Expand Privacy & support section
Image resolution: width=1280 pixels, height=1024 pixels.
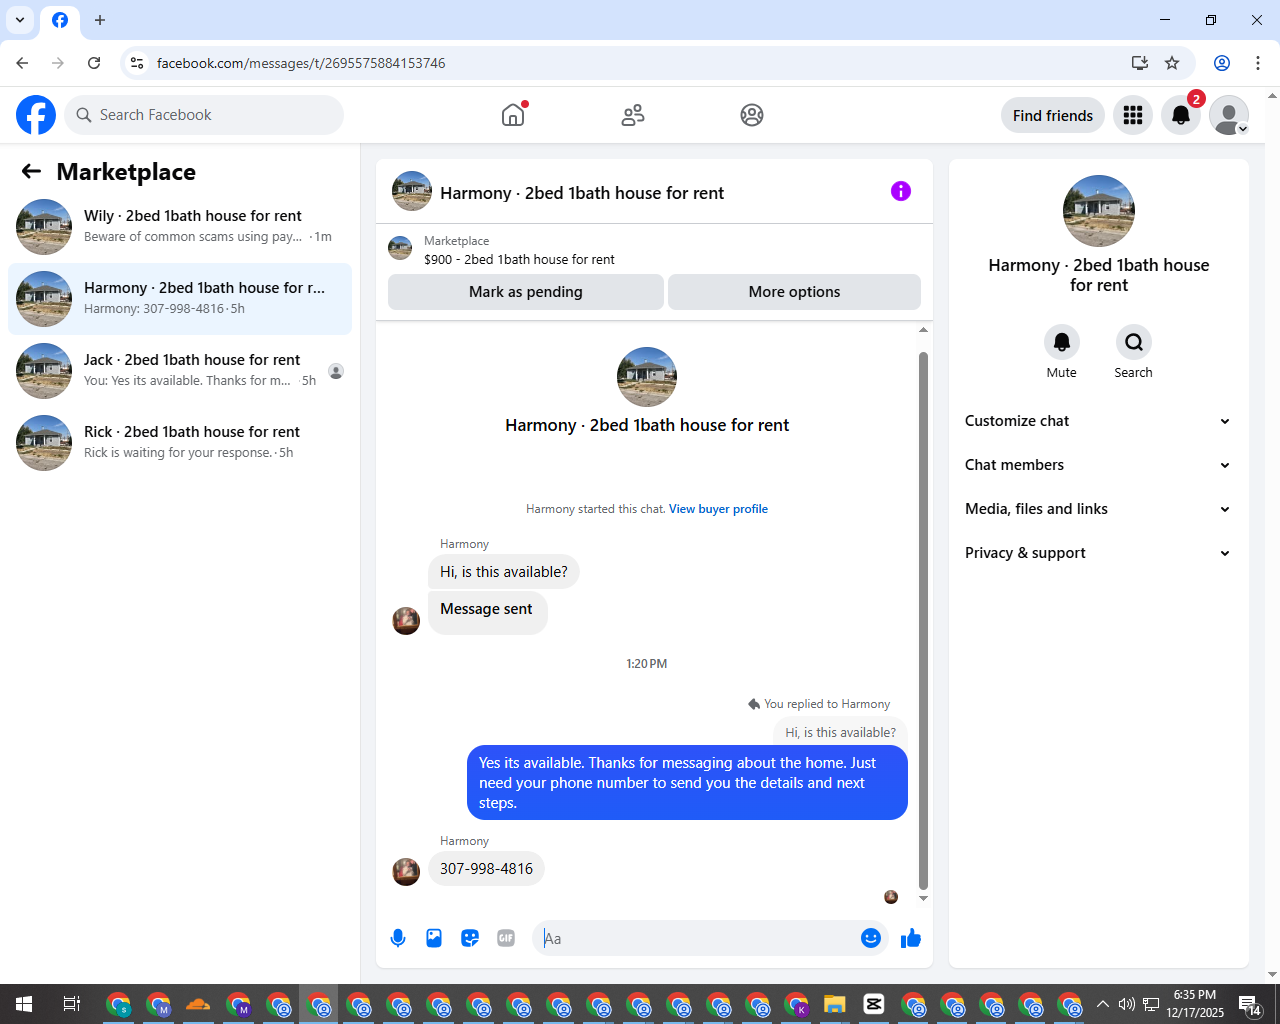(x=1098, y=553)
